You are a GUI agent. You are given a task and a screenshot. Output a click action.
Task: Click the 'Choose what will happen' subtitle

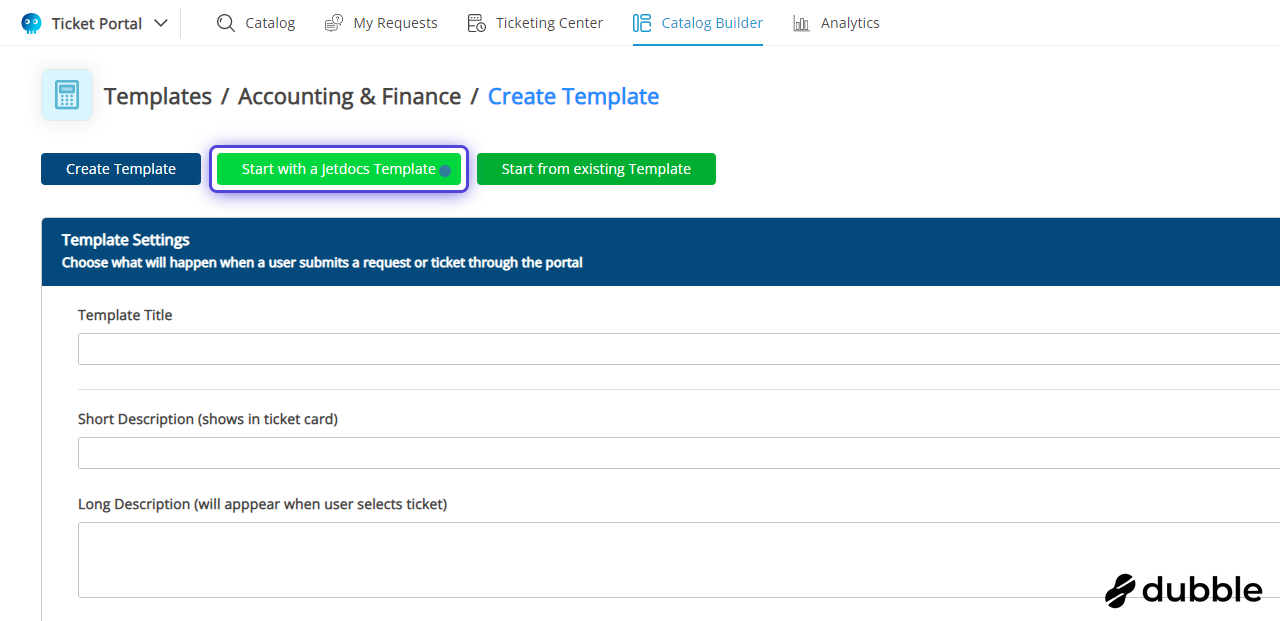pyautogui.click(x=322, y=263)
